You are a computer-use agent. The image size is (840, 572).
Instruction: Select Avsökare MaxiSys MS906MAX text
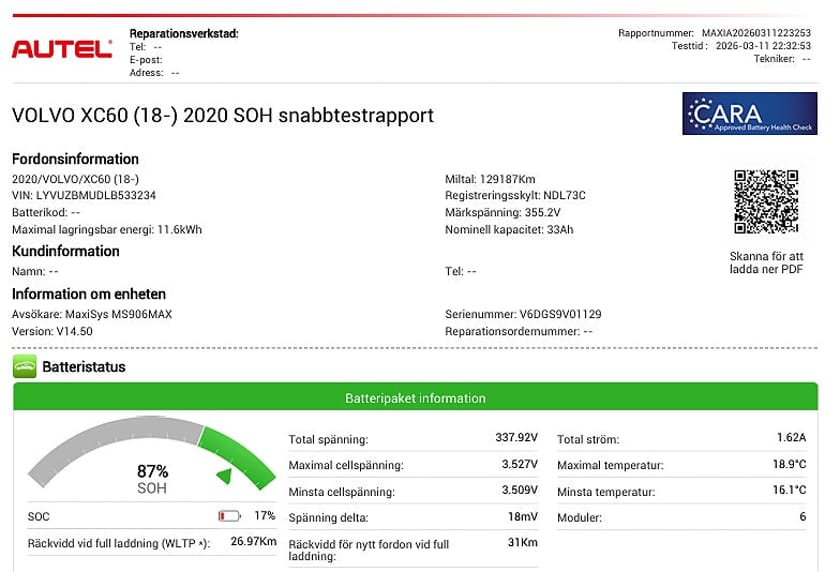click(92, 314)
